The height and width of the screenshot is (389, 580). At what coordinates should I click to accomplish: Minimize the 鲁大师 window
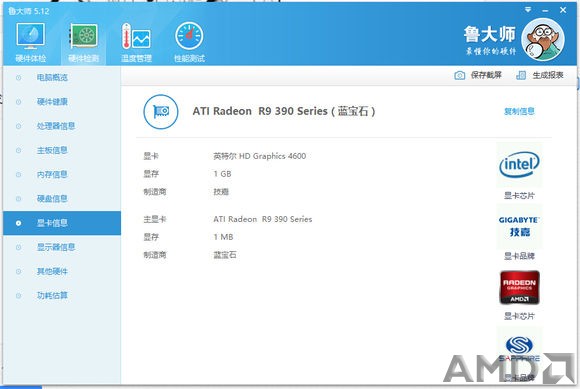point(545,10)
